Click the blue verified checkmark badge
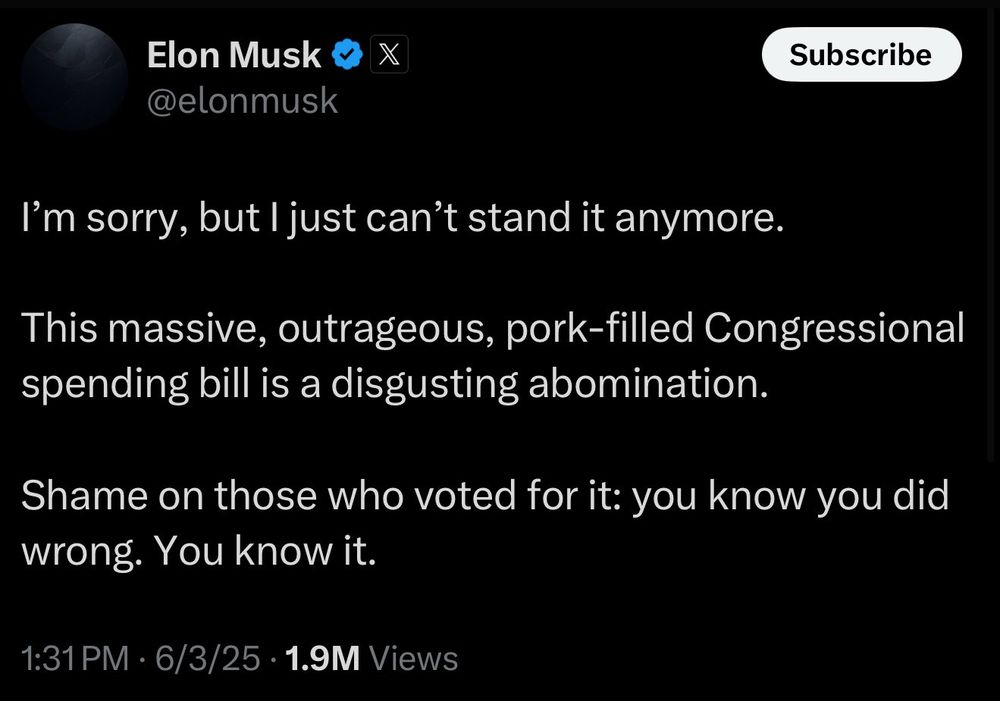 346,55
